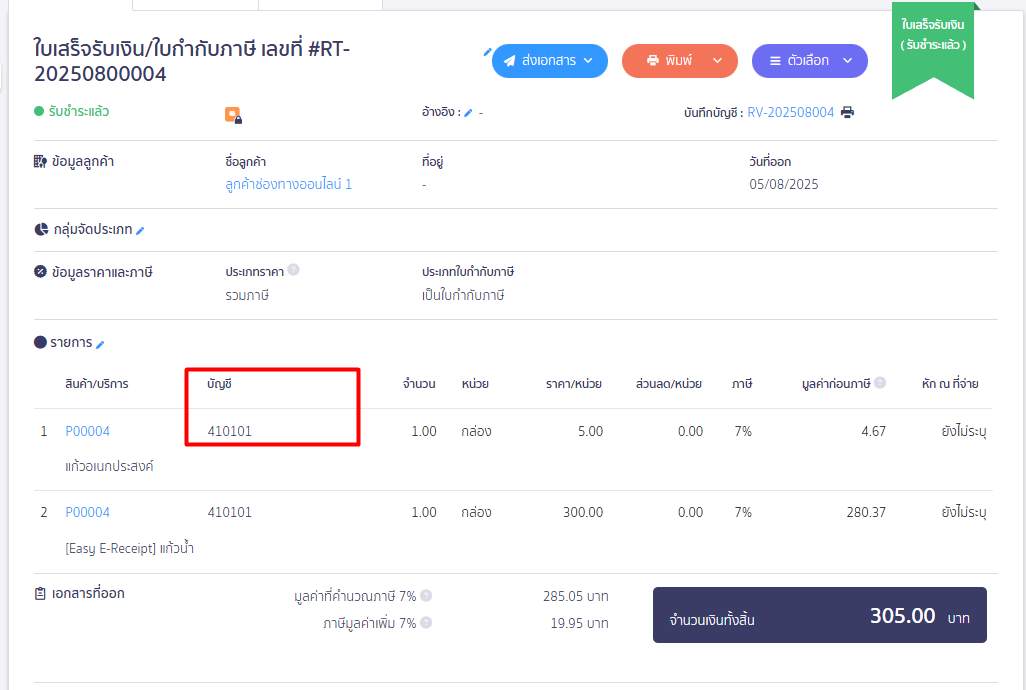Select the third tab at the top
Screen dimensions: 1026x690
tap(320, 5)
